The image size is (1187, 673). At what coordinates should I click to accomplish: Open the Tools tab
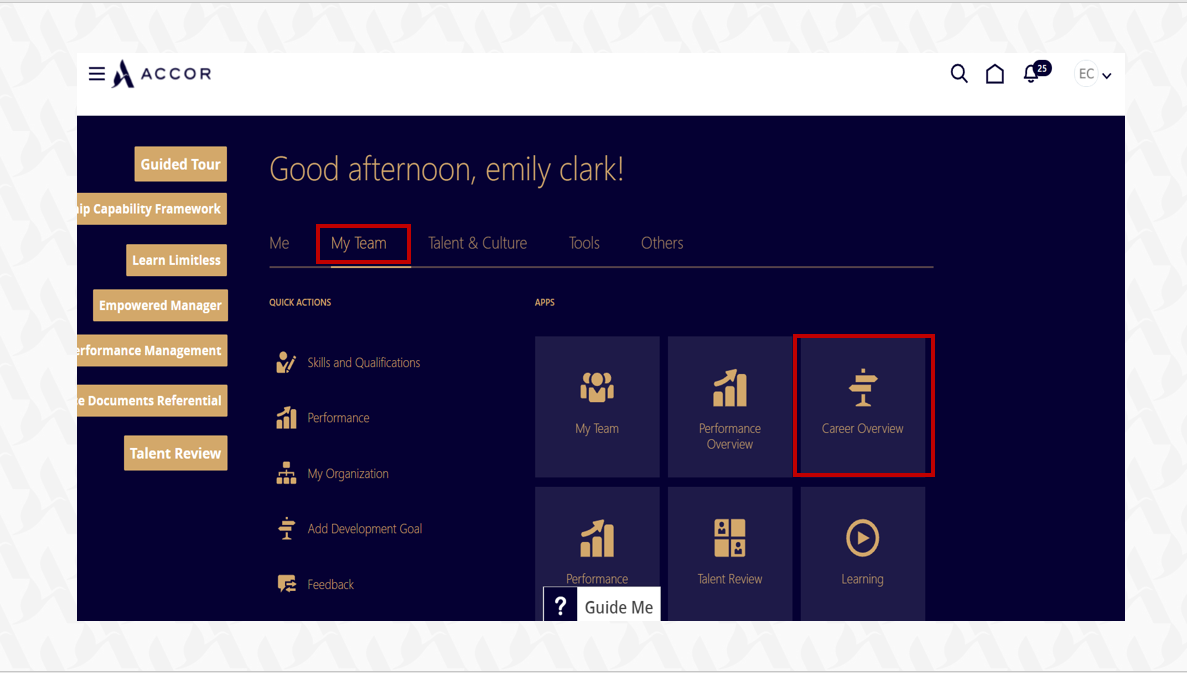pos(584,243)
